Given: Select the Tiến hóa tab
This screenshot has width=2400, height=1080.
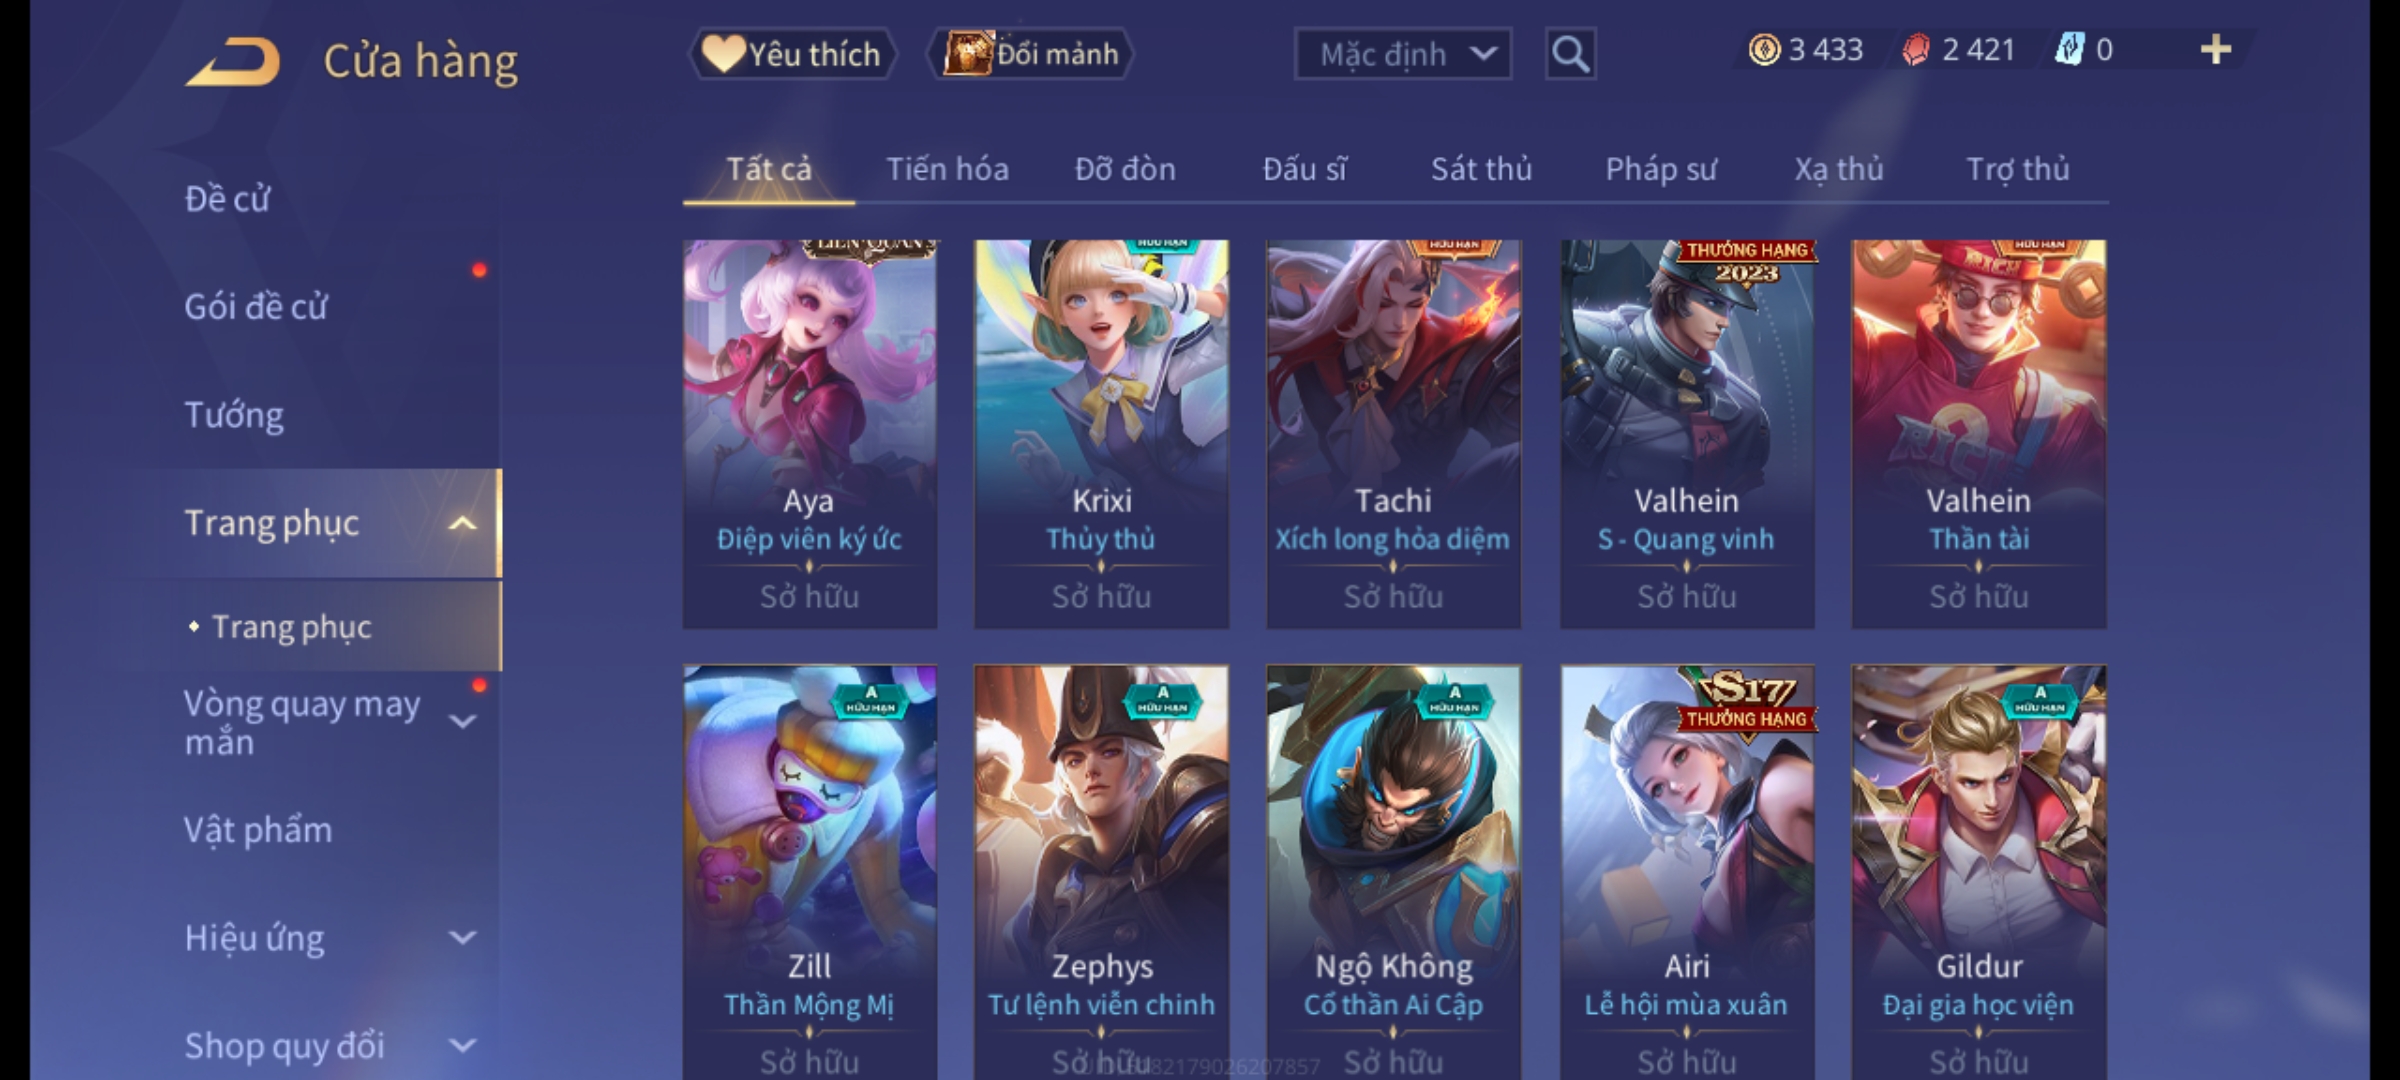Looking at the screenshot, I should [947, 169].
